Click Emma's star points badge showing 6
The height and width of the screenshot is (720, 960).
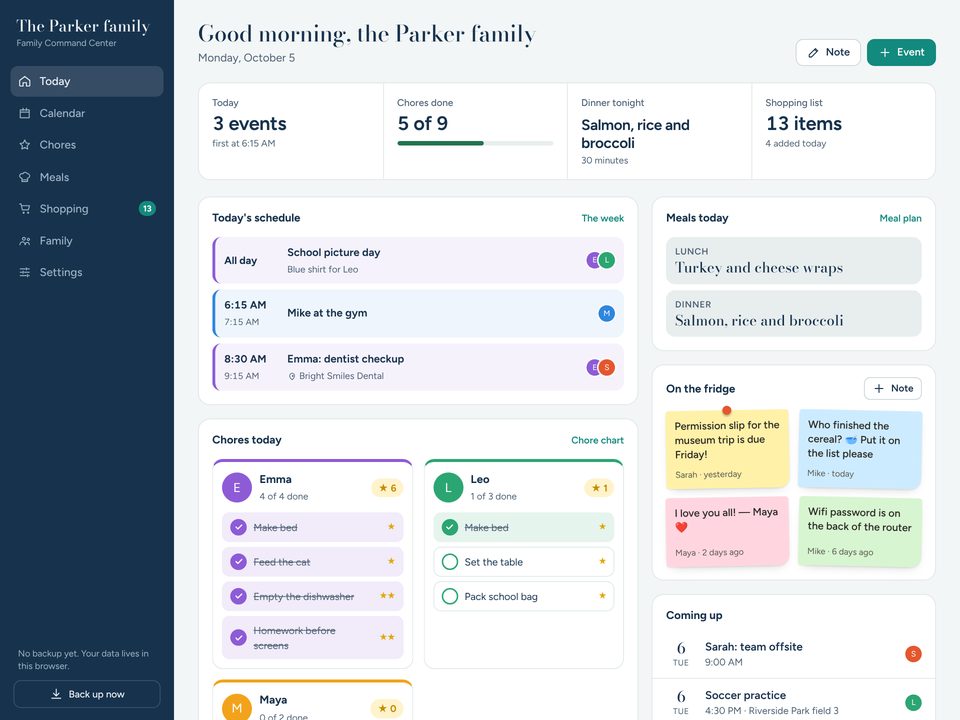[388, 488]
